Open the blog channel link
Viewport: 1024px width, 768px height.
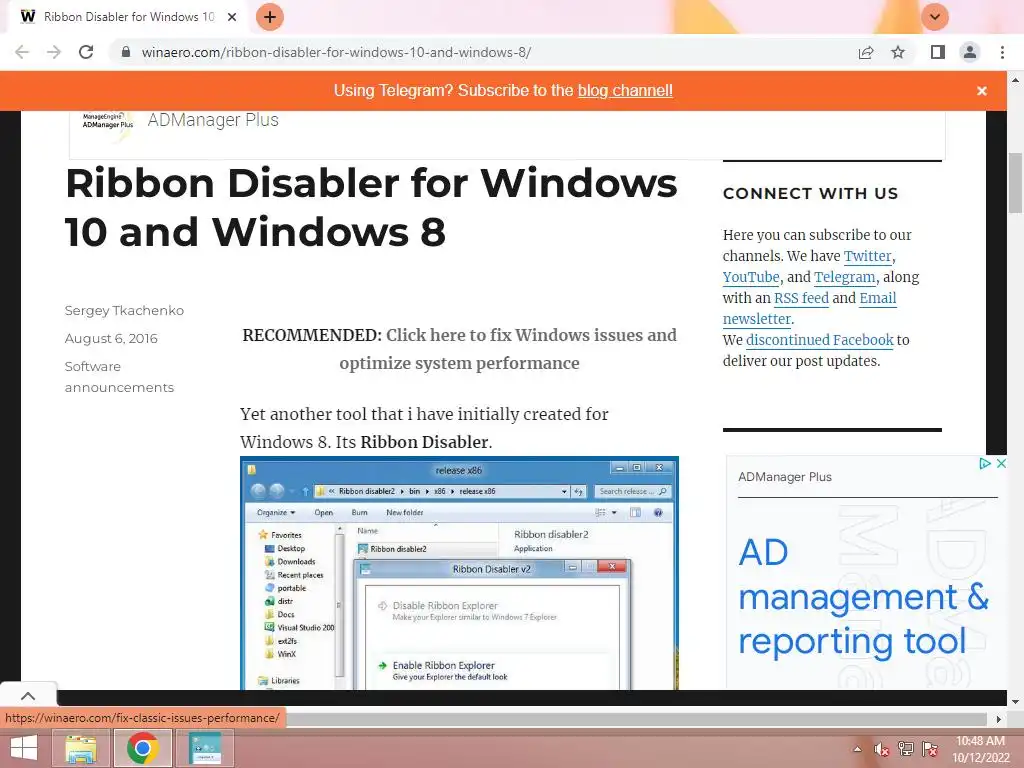click(625, 91)
